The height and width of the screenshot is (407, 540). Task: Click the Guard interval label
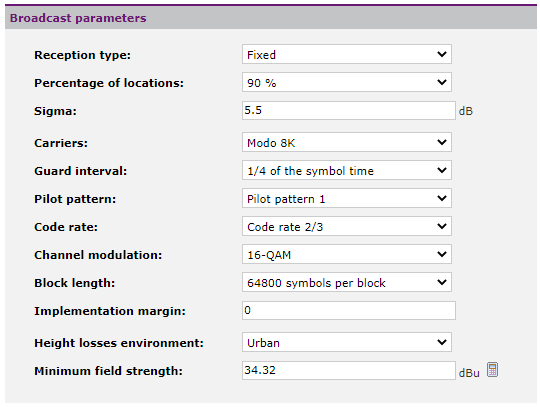point(81,171)
